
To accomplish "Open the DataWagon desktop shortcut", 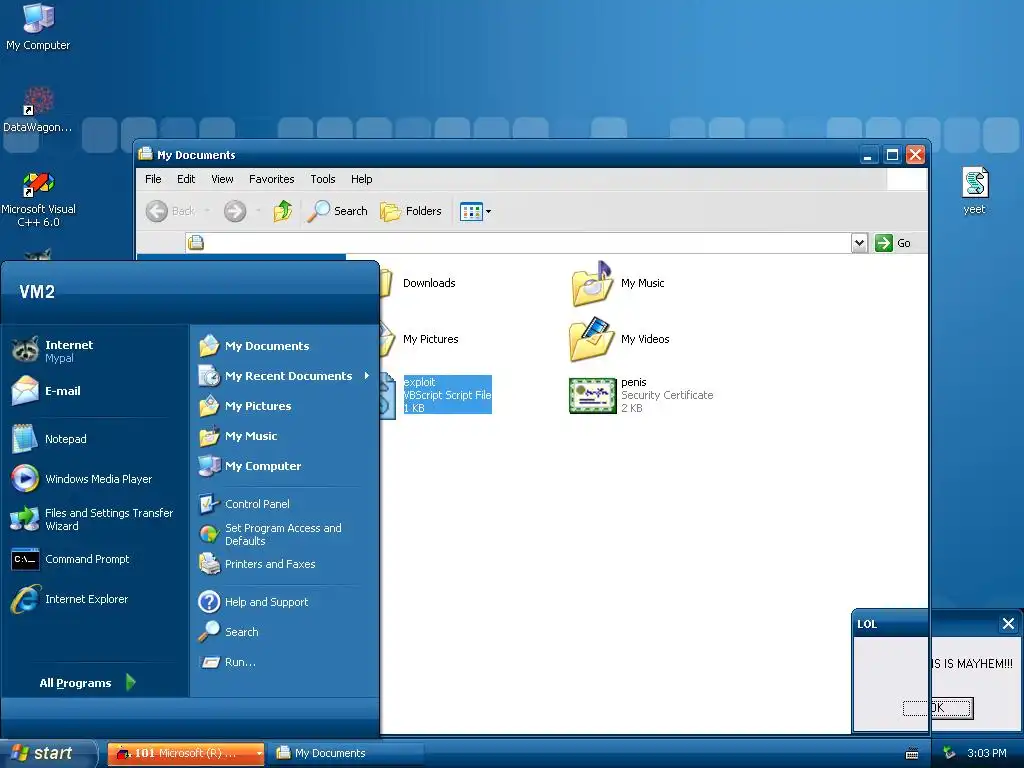I will (x=38, y=110).
